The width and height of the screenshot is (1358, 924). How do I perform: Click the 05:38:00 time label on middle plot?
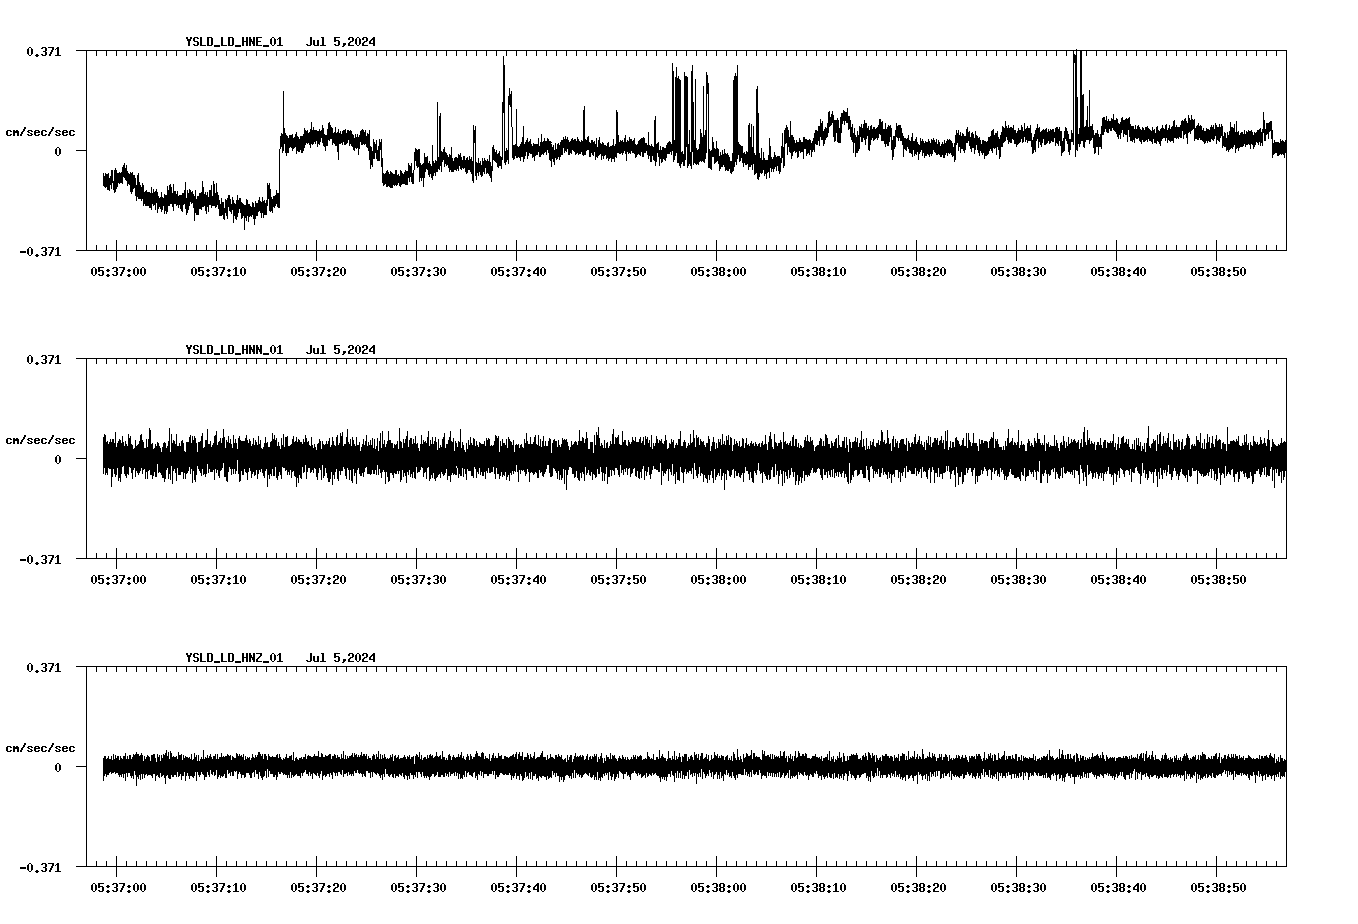(x=717, y=578)
